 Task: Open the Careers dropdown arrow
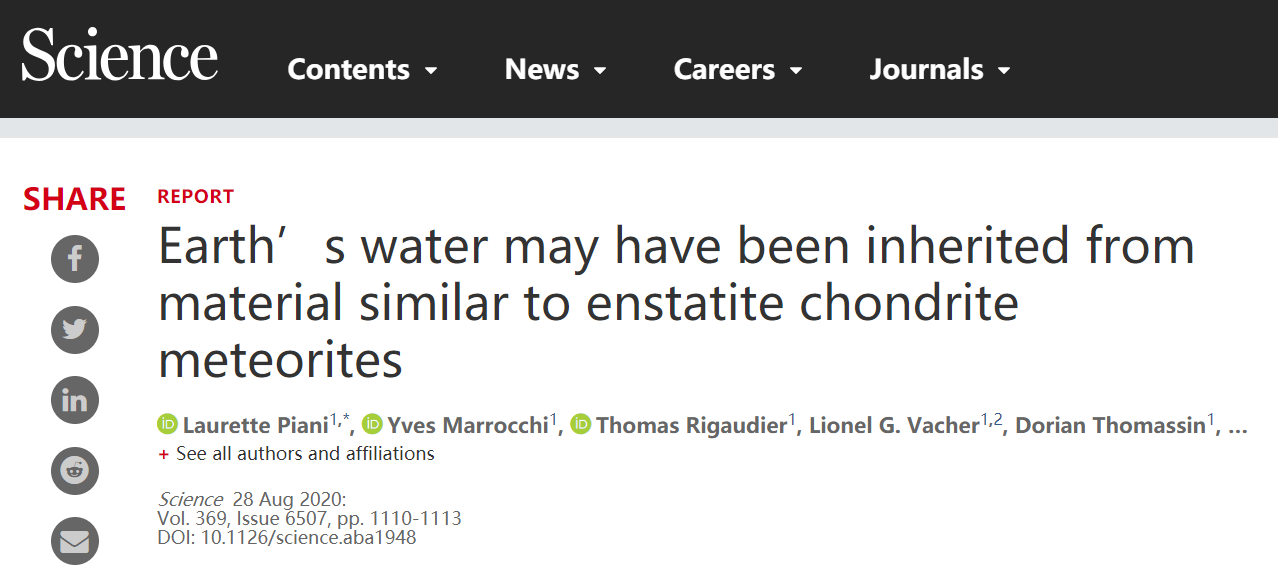pos(797,71)
